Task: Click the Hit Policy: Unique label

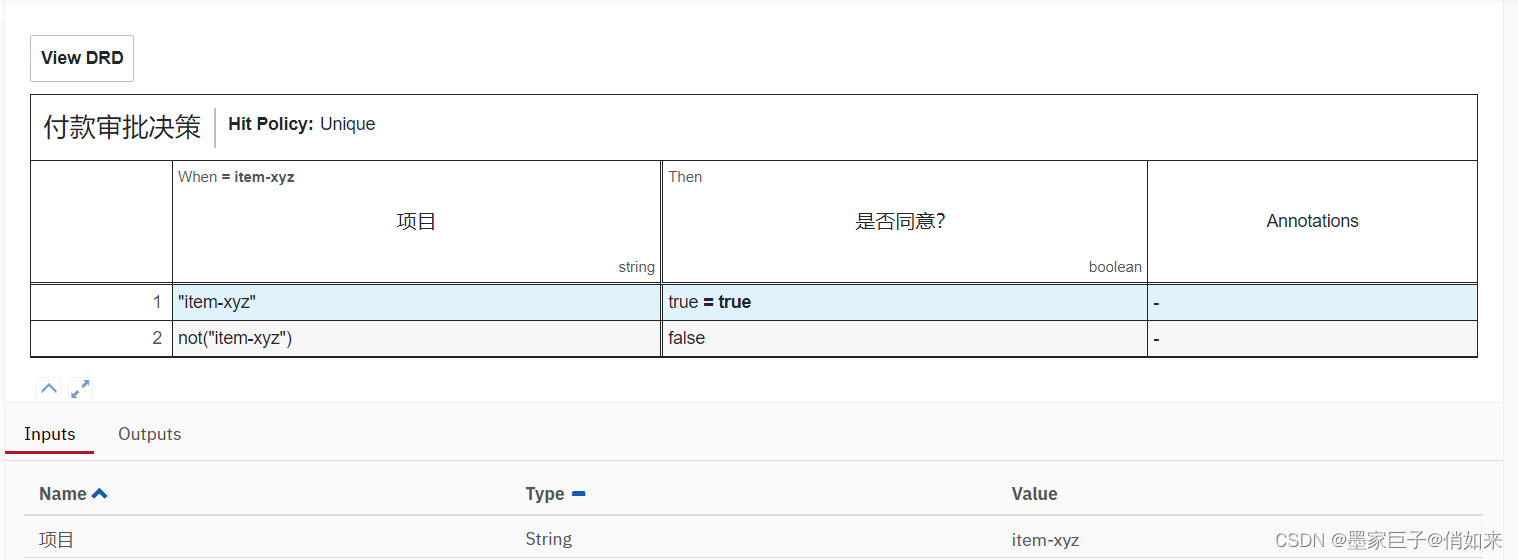Action: 302,124
